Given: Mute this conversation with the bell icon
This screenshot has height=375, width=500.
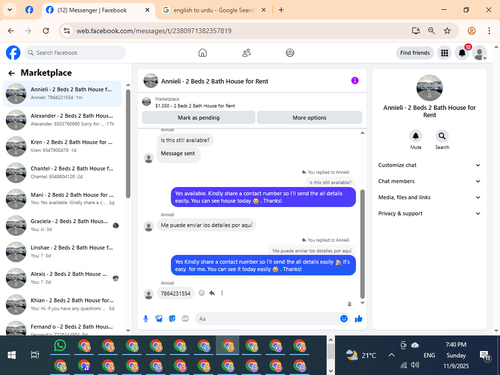Looking at the screenshot, I should [x=416, y=136].
